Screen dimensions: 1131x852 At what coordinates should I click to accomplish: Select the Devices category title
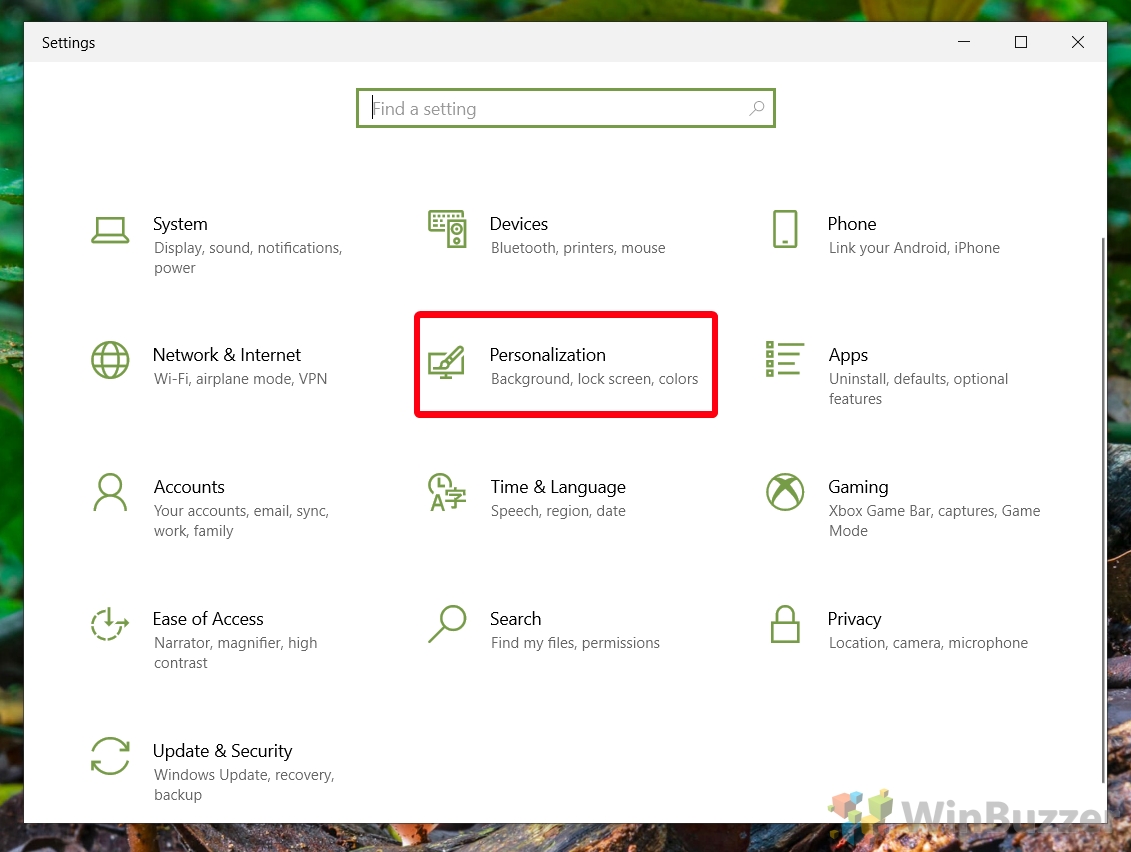click(519, 224)
